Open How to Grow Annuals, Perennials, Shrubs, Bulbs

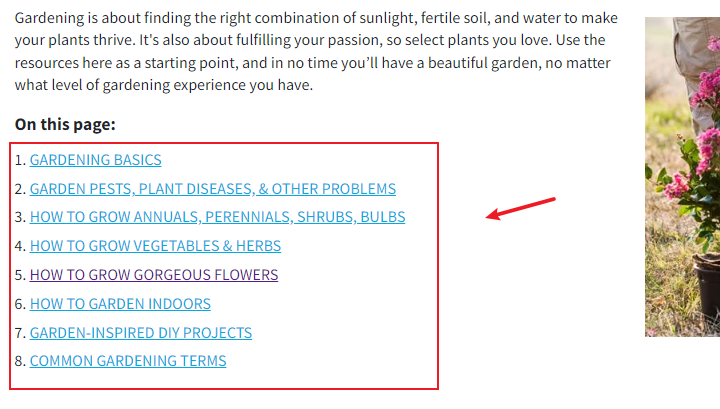click(x=217, y=217)
